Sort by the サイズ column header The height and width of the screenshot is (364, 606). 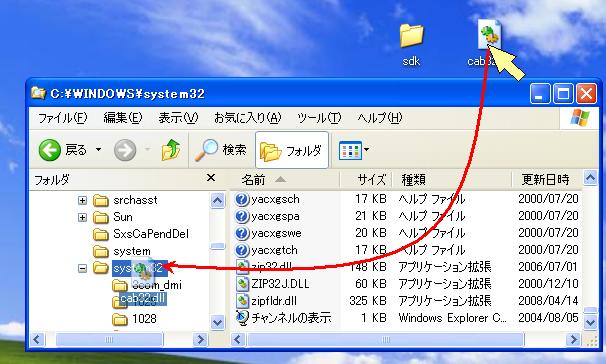[366, 179]
